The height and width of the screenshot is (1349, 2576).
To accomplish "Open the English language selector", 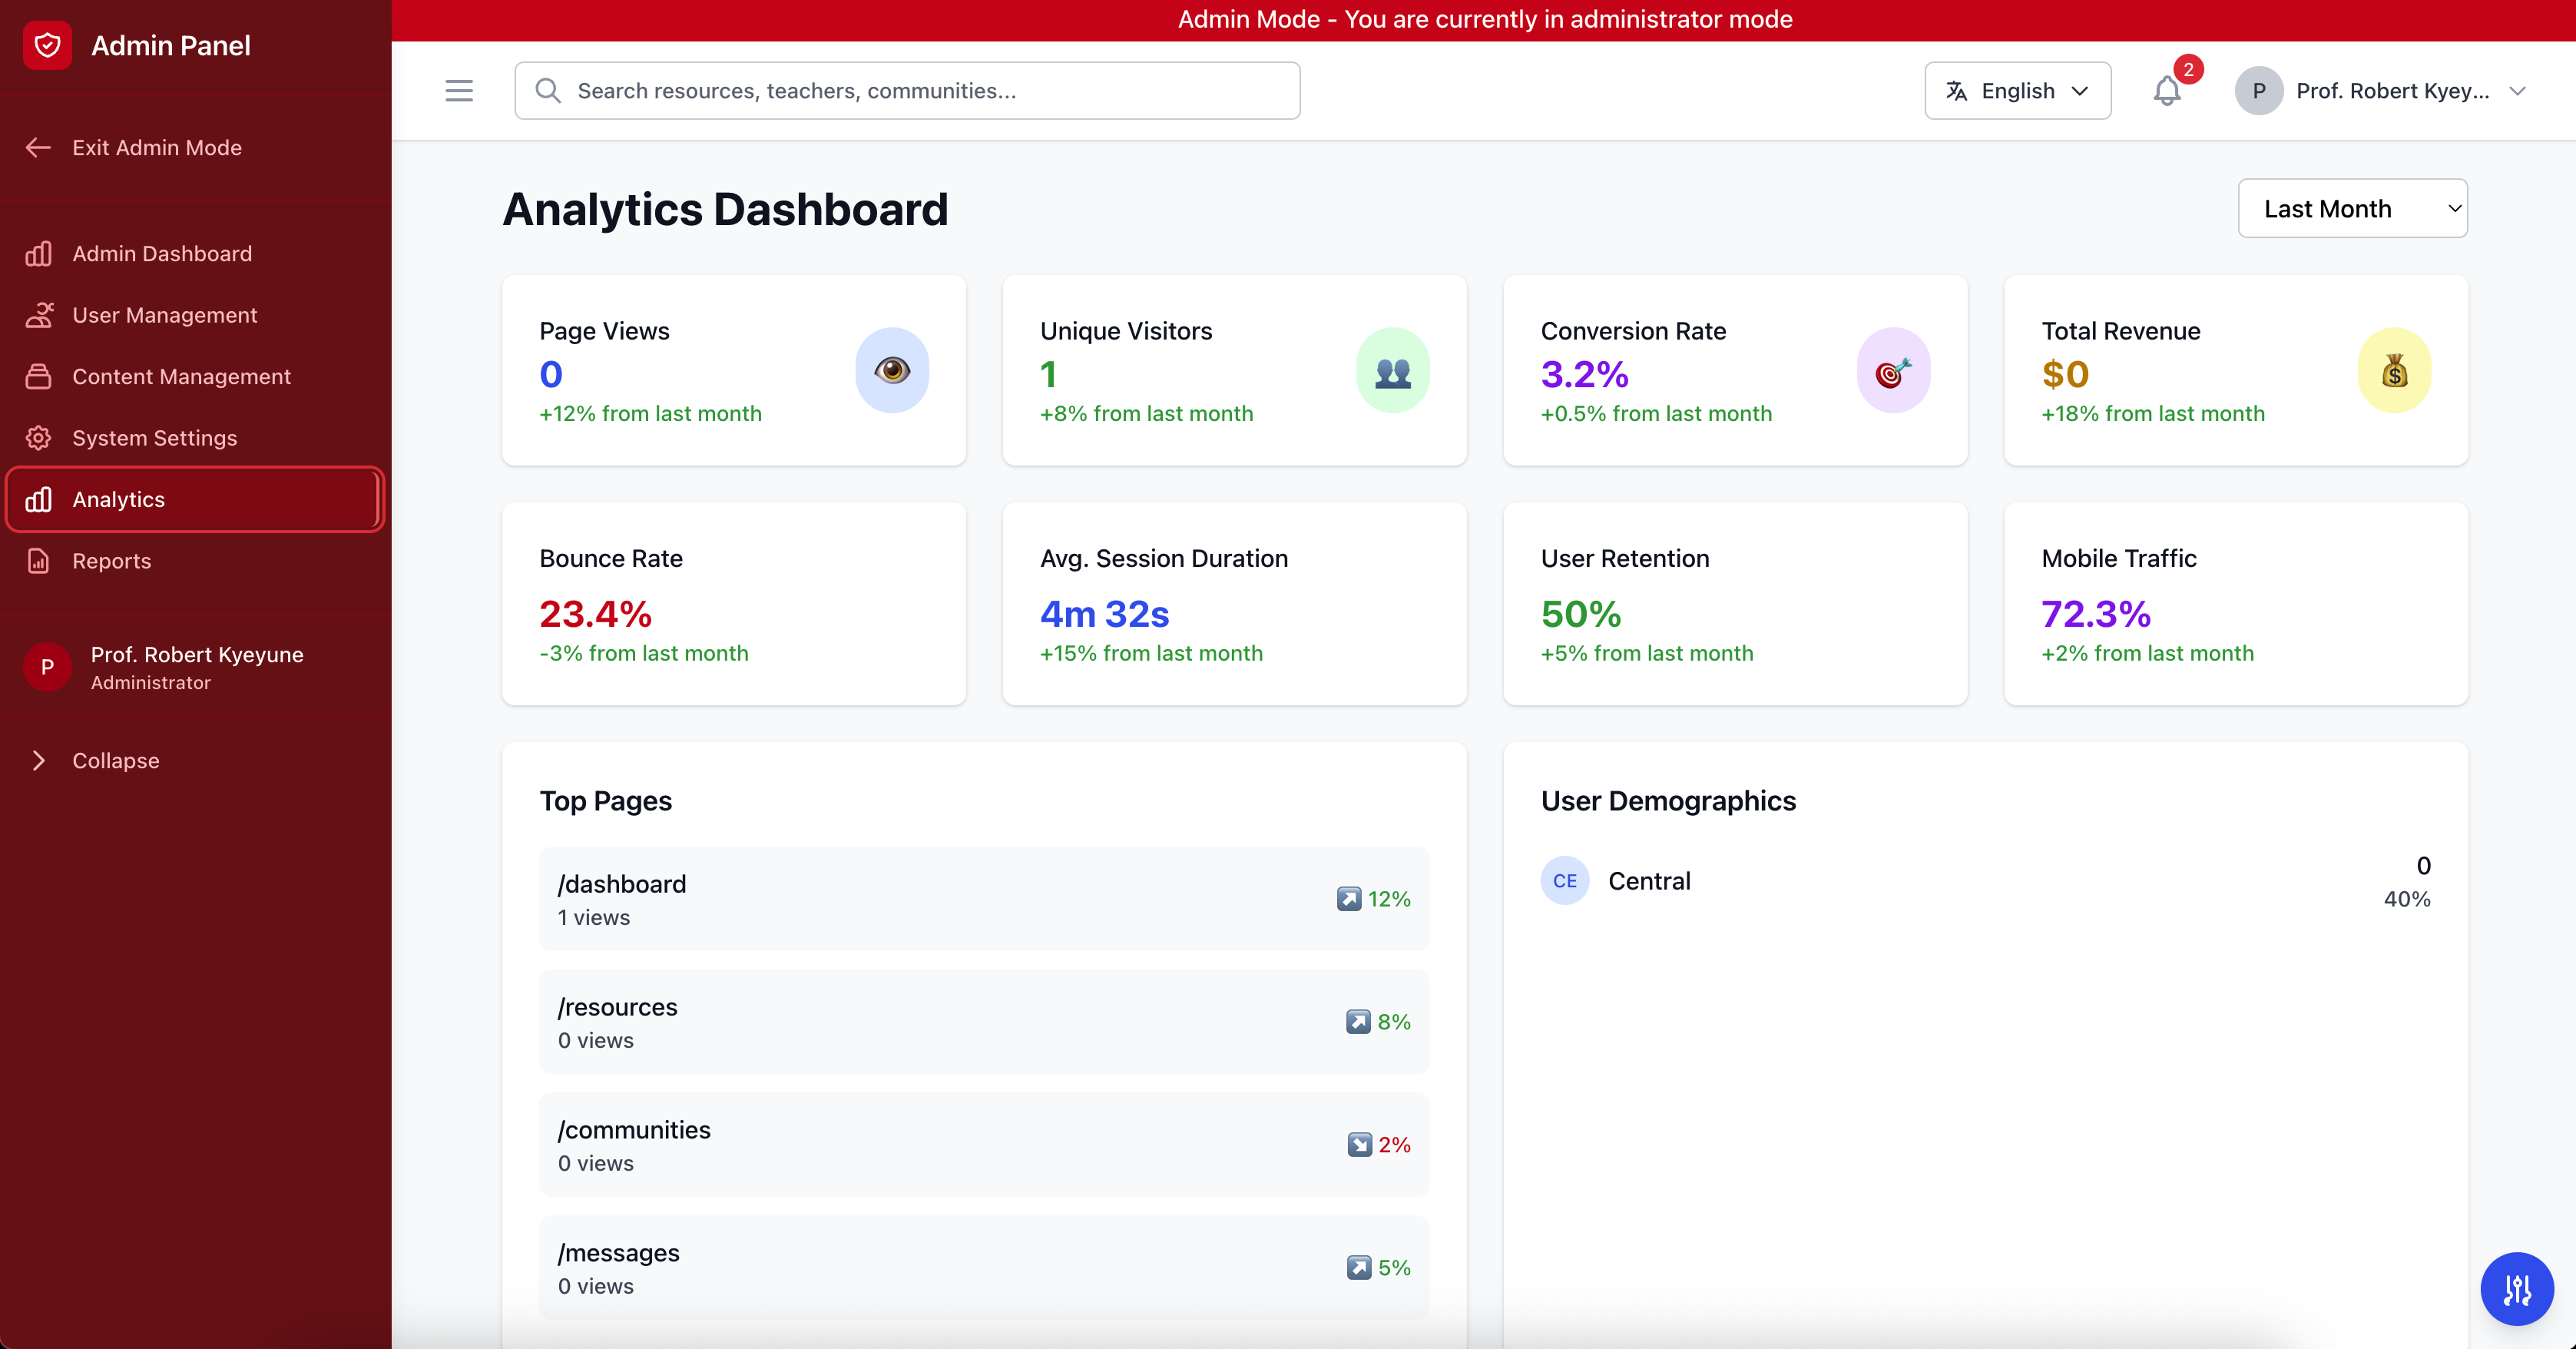I will pyautogui.click(x=2017, y=91).
